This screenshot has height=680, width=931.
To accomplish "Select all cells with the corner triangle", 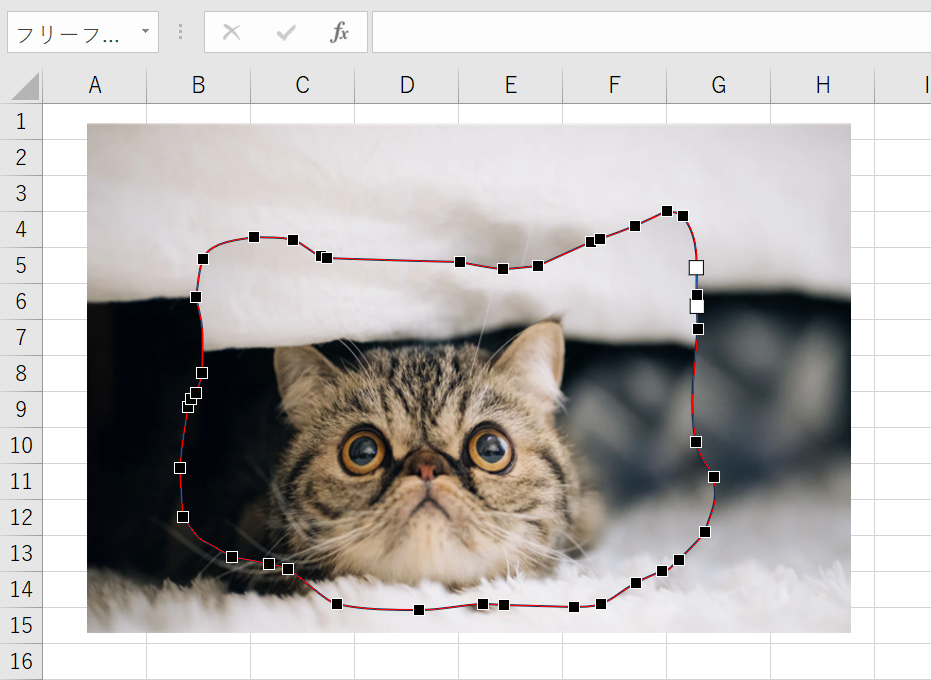I will [25, 87].
